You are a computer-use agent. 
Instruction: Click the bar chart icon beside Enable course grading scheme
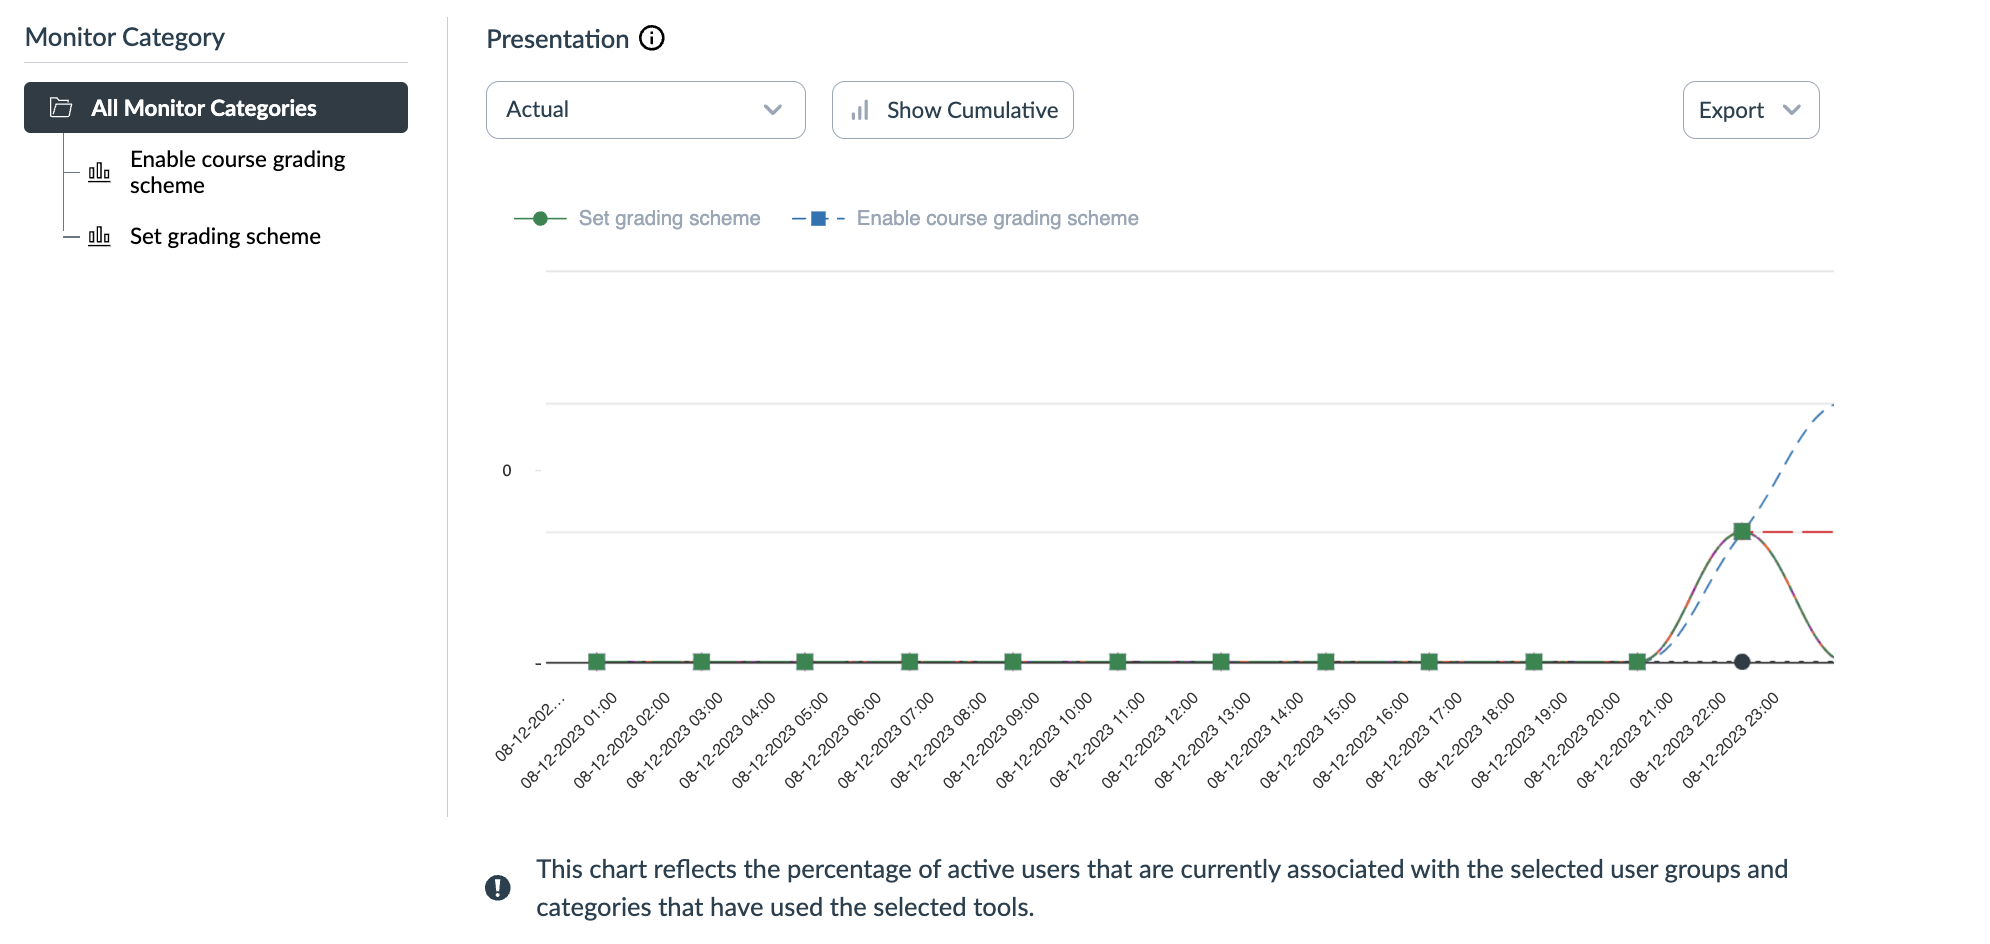(99, 171)
